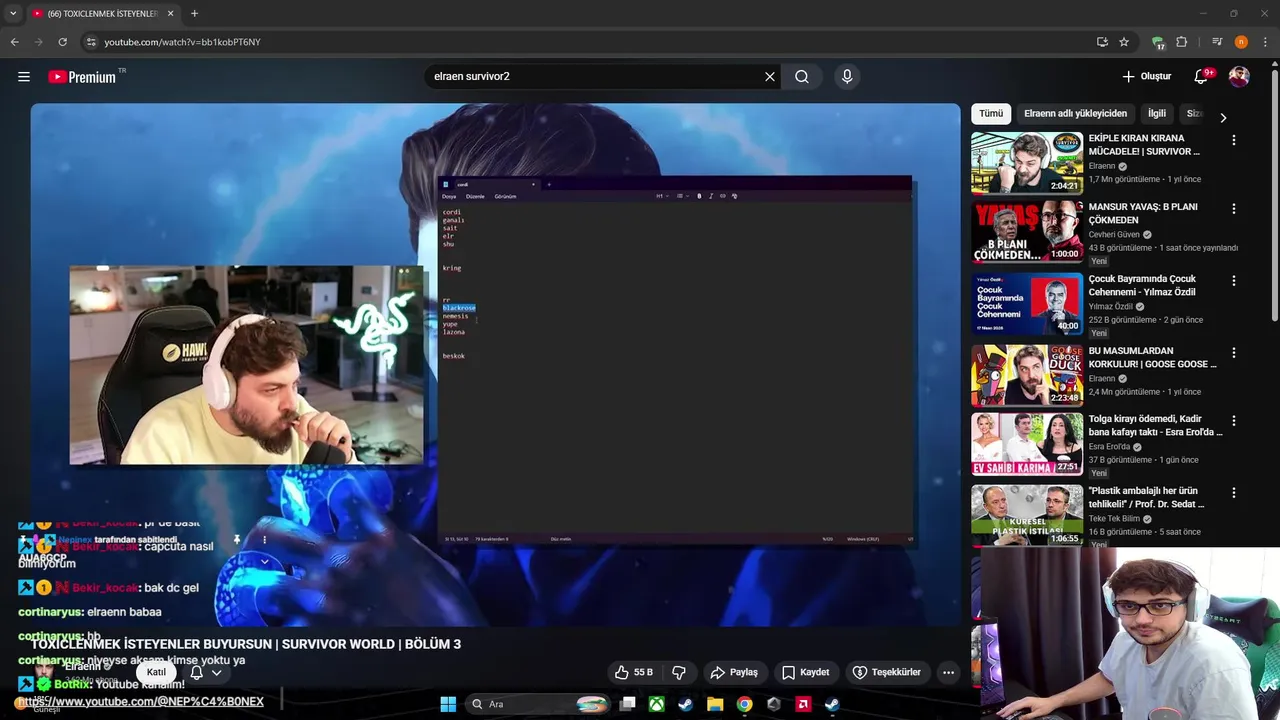Viewport: 1280px width, 720px height.
Task: Save the video with Kaydet
Action: (806, 672)
